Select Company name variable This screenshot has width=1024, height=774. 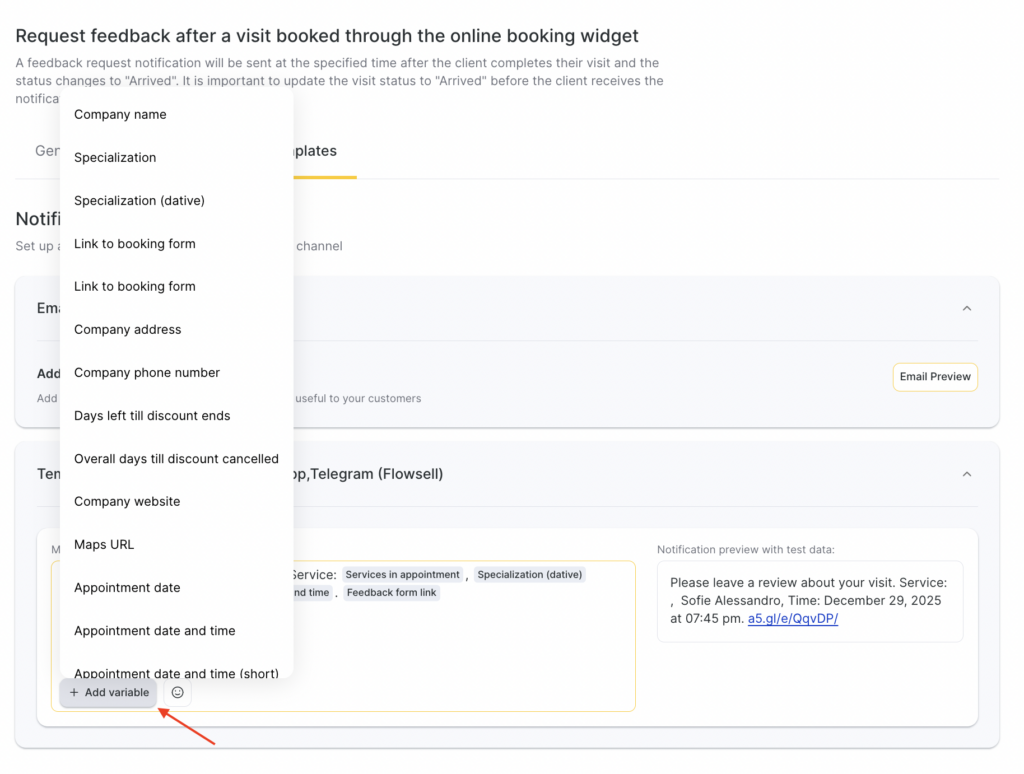(x=120, y=114)
